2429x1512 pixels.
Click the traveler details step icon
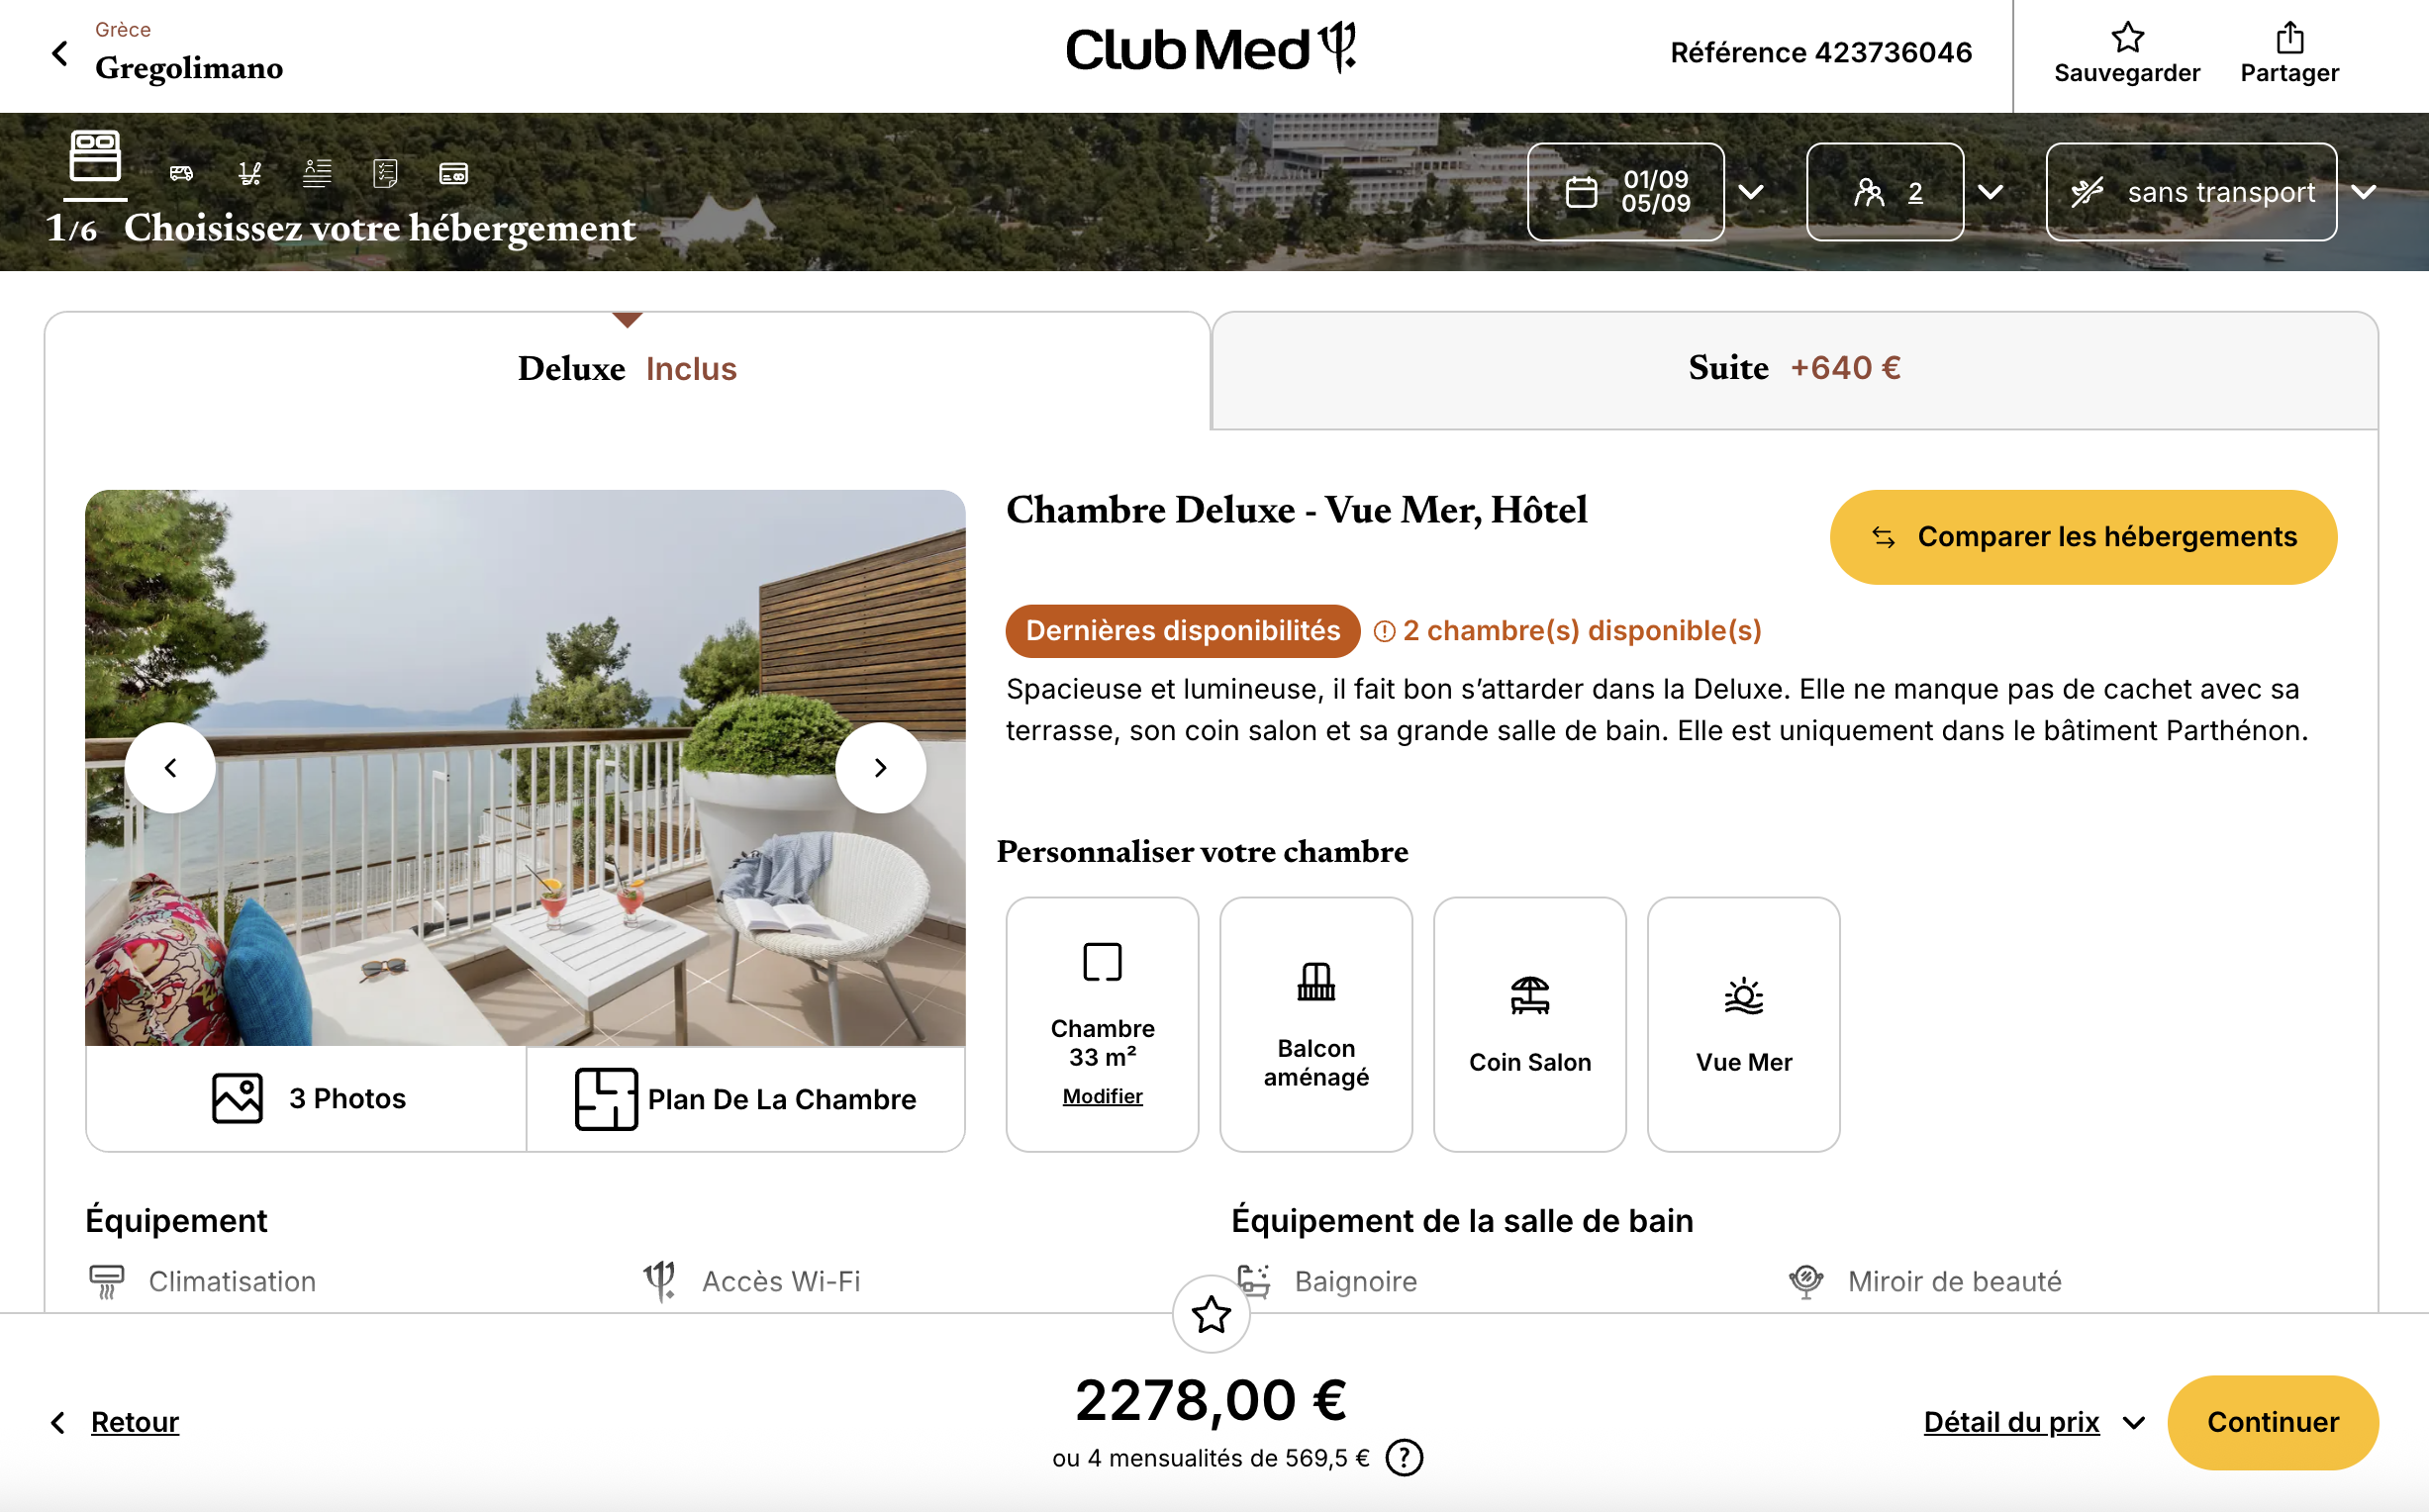pos(317,174)
